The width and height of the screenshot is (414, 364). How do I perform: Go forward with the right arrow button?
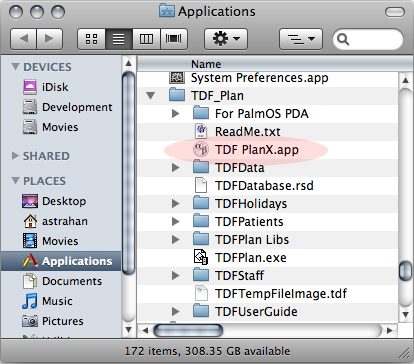(x=49, y=39)
